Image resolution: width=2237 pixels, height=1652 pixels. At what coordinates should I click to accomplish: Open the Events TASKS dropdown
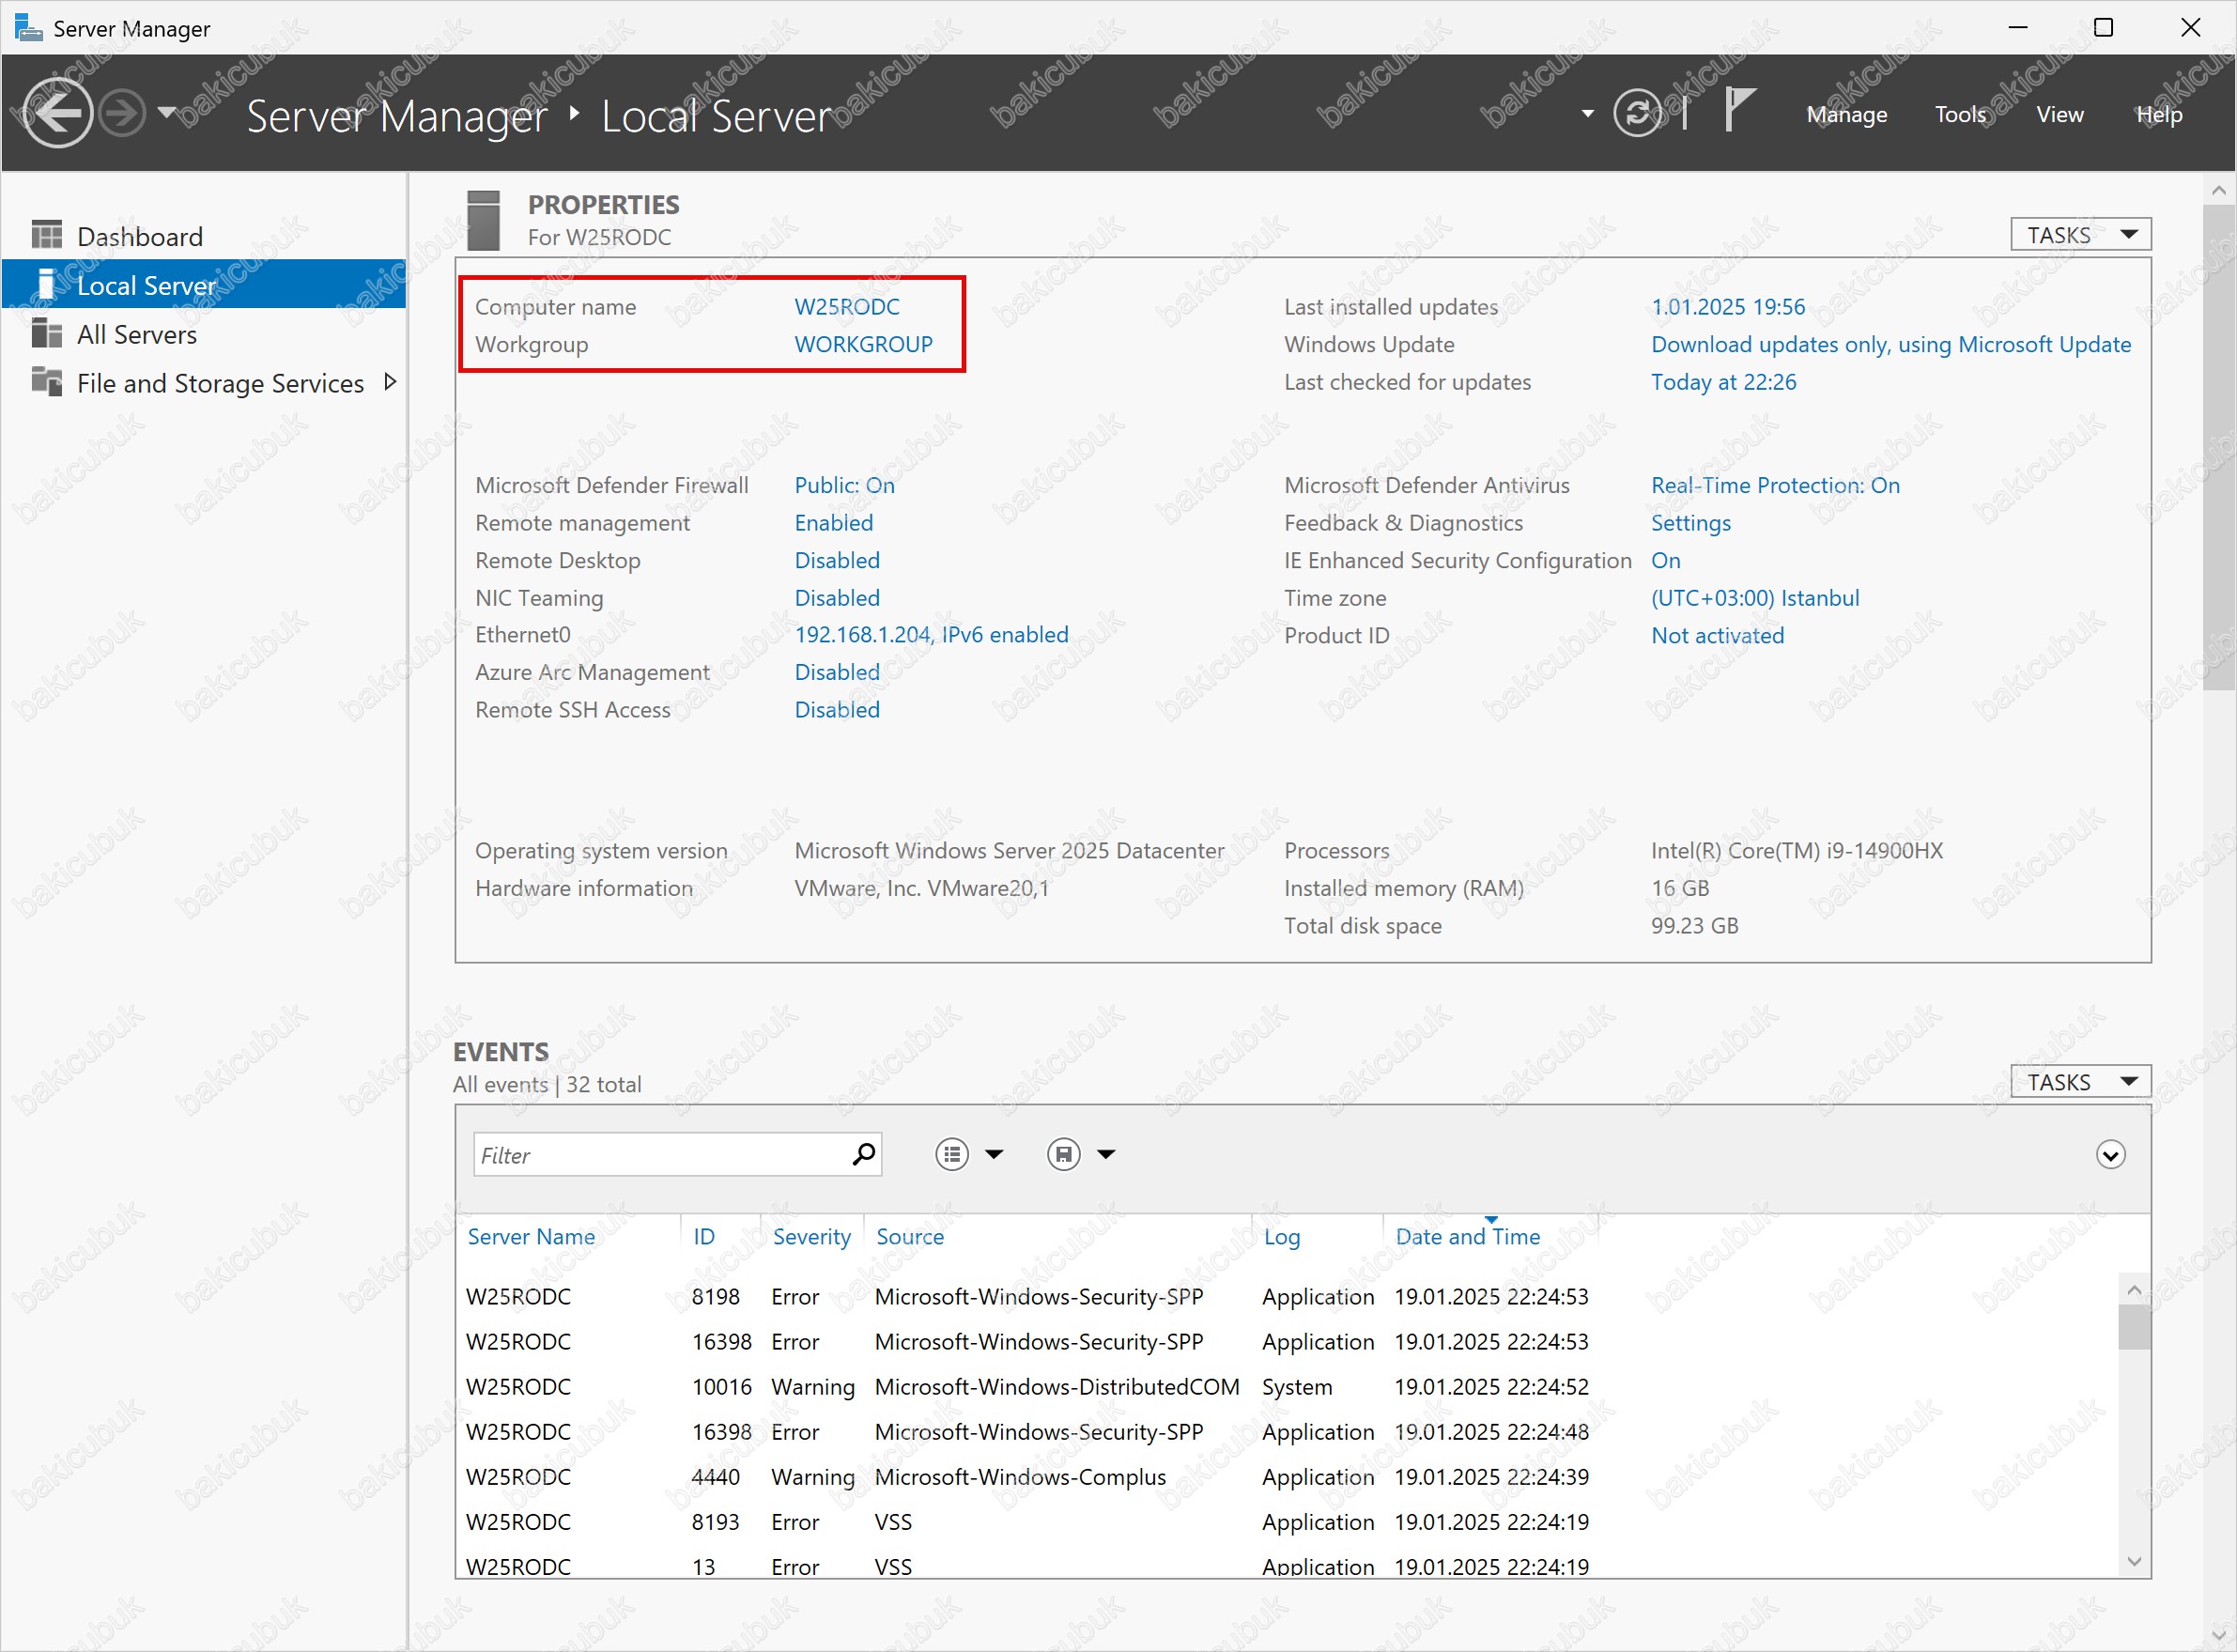pos(2080,1082)
